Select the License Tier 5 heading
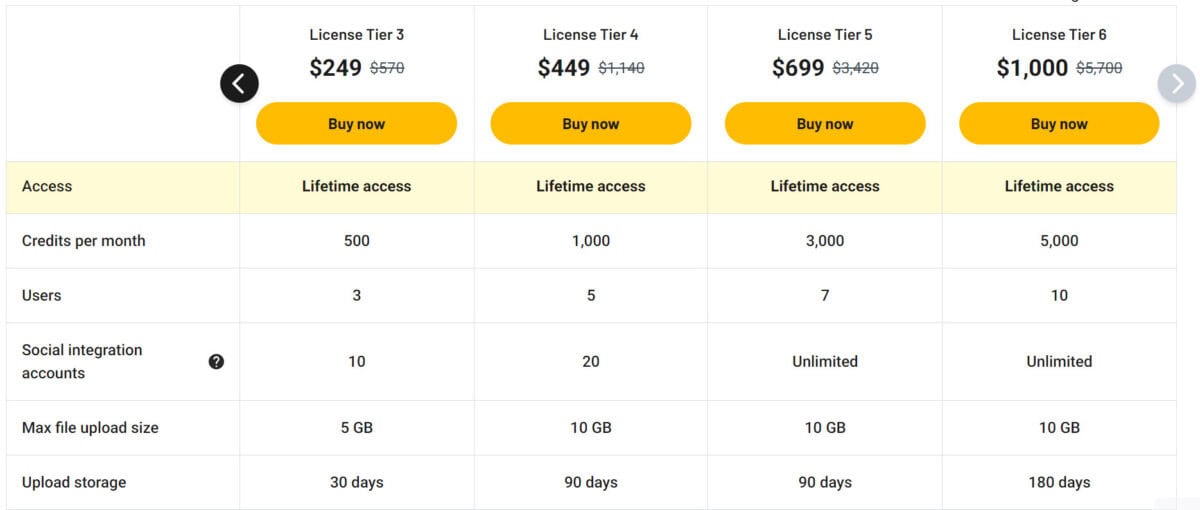This screenshot has height=510, width=1200. [x=824, y=35]
